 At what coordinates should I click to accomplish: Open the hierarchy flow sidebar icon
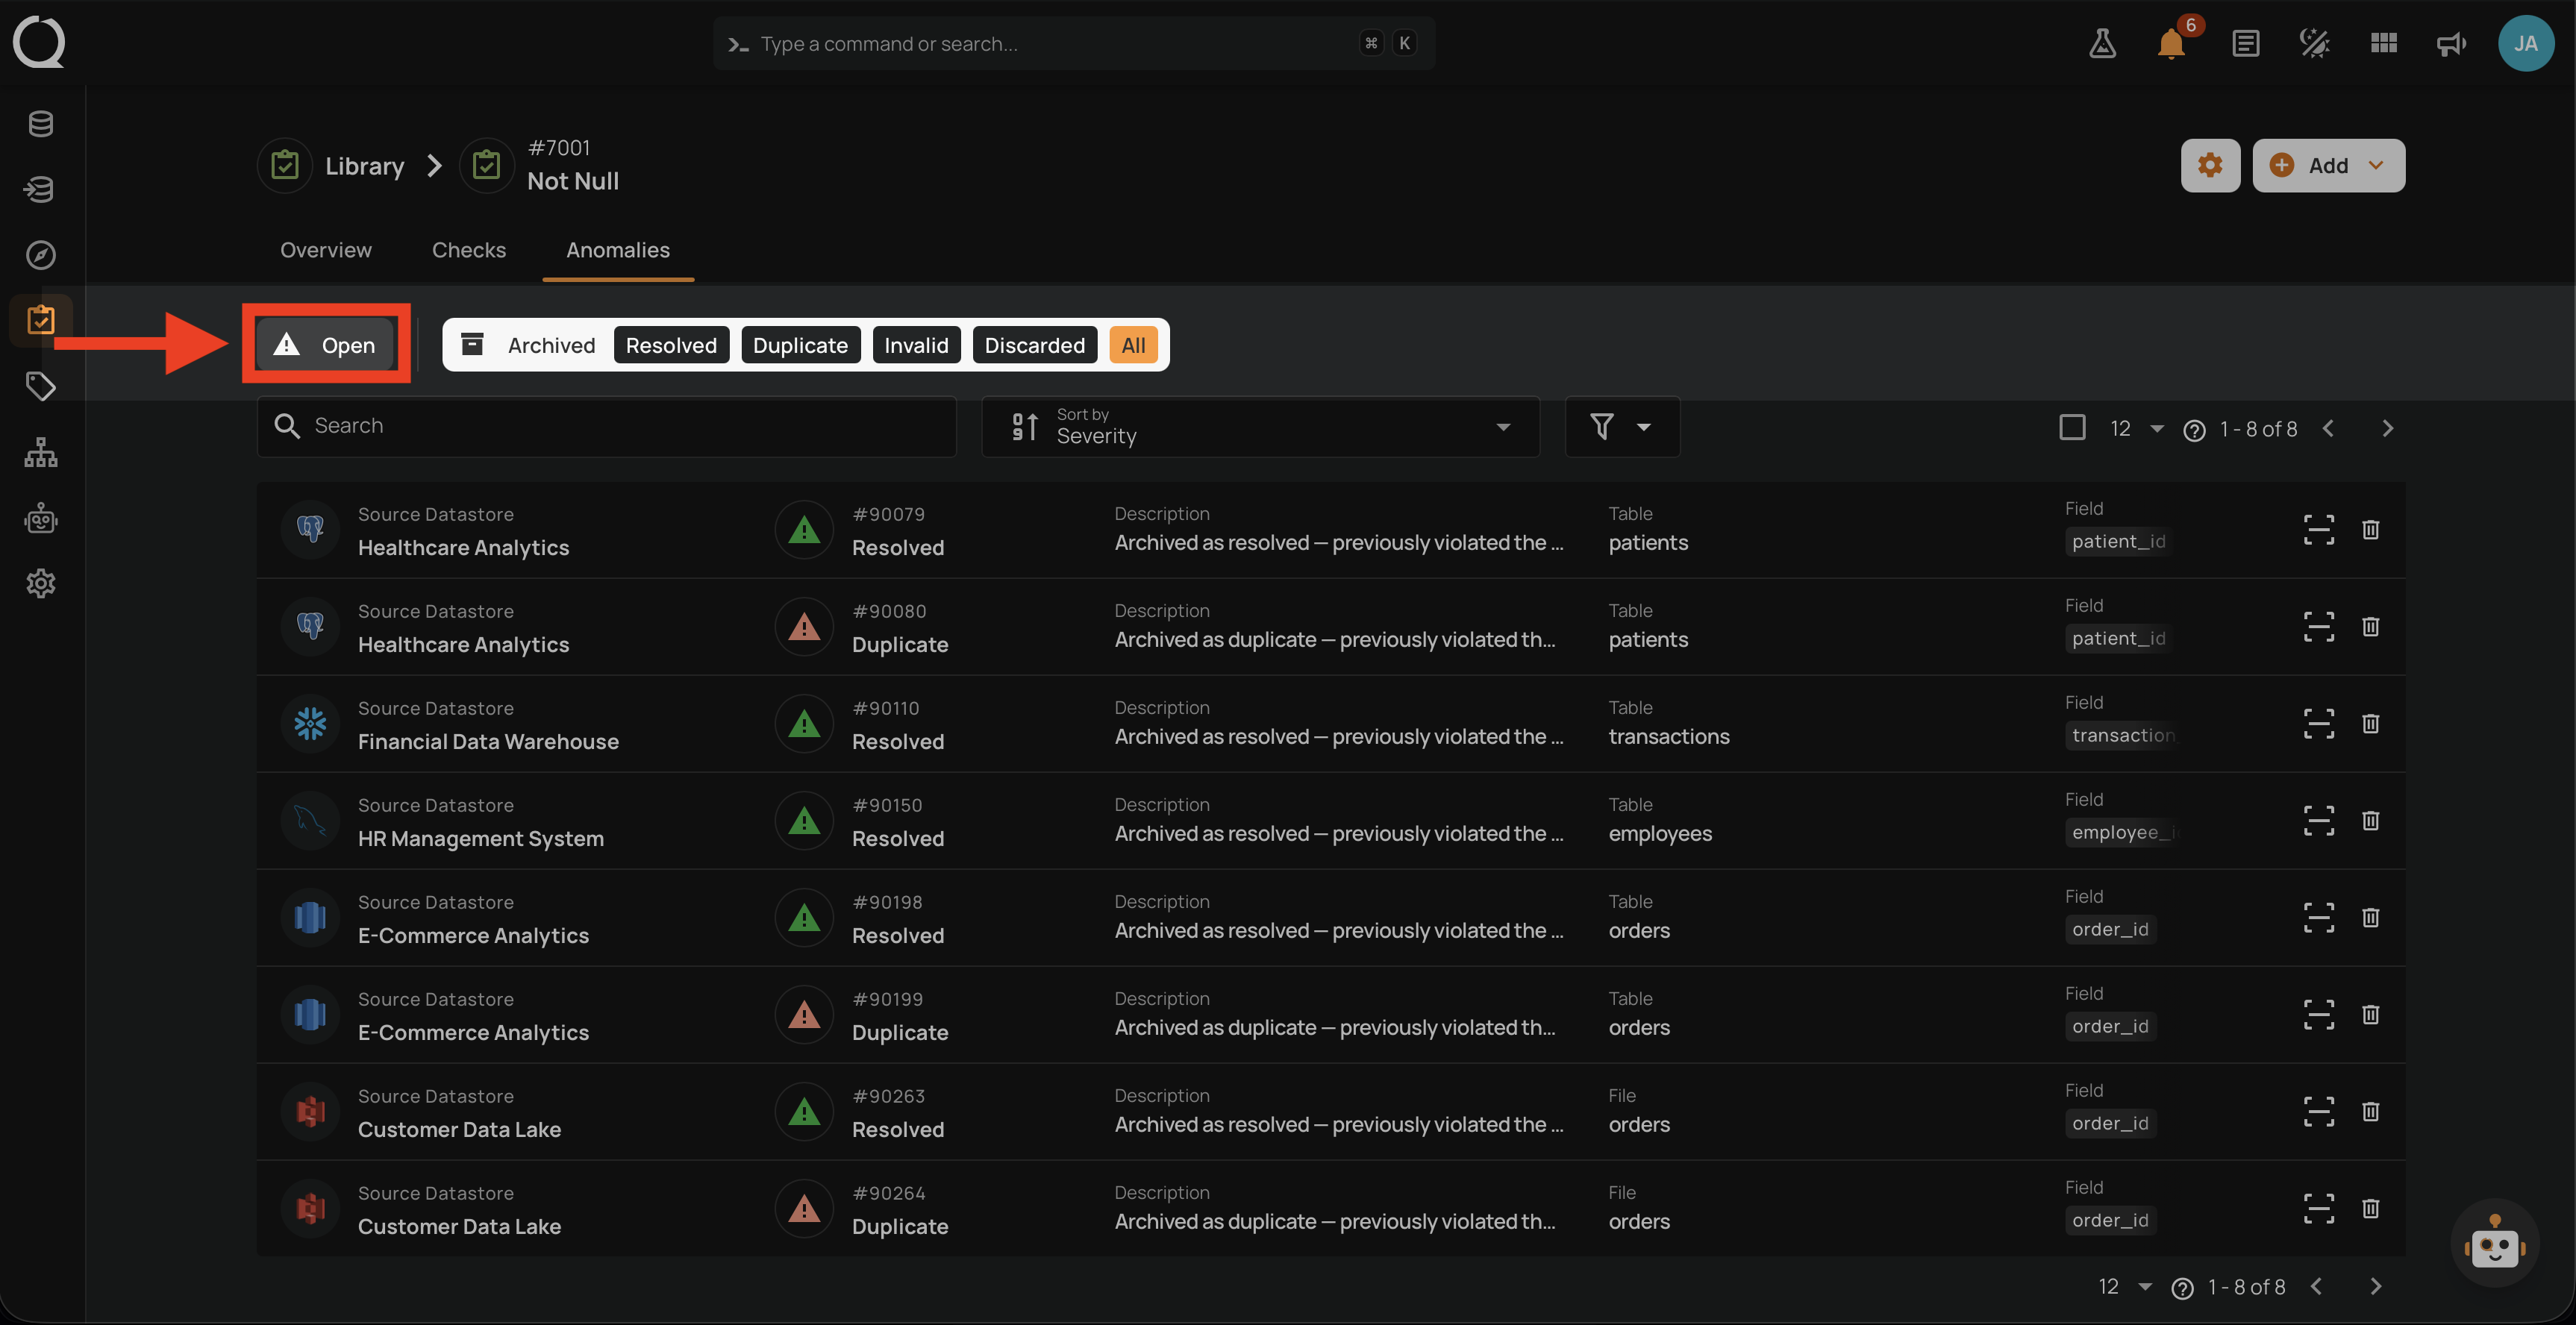(x=41, y=452)
